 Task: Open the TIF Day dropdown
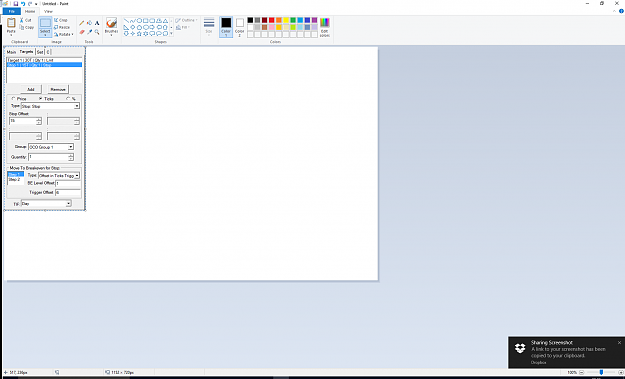click(x=68, y=204)
